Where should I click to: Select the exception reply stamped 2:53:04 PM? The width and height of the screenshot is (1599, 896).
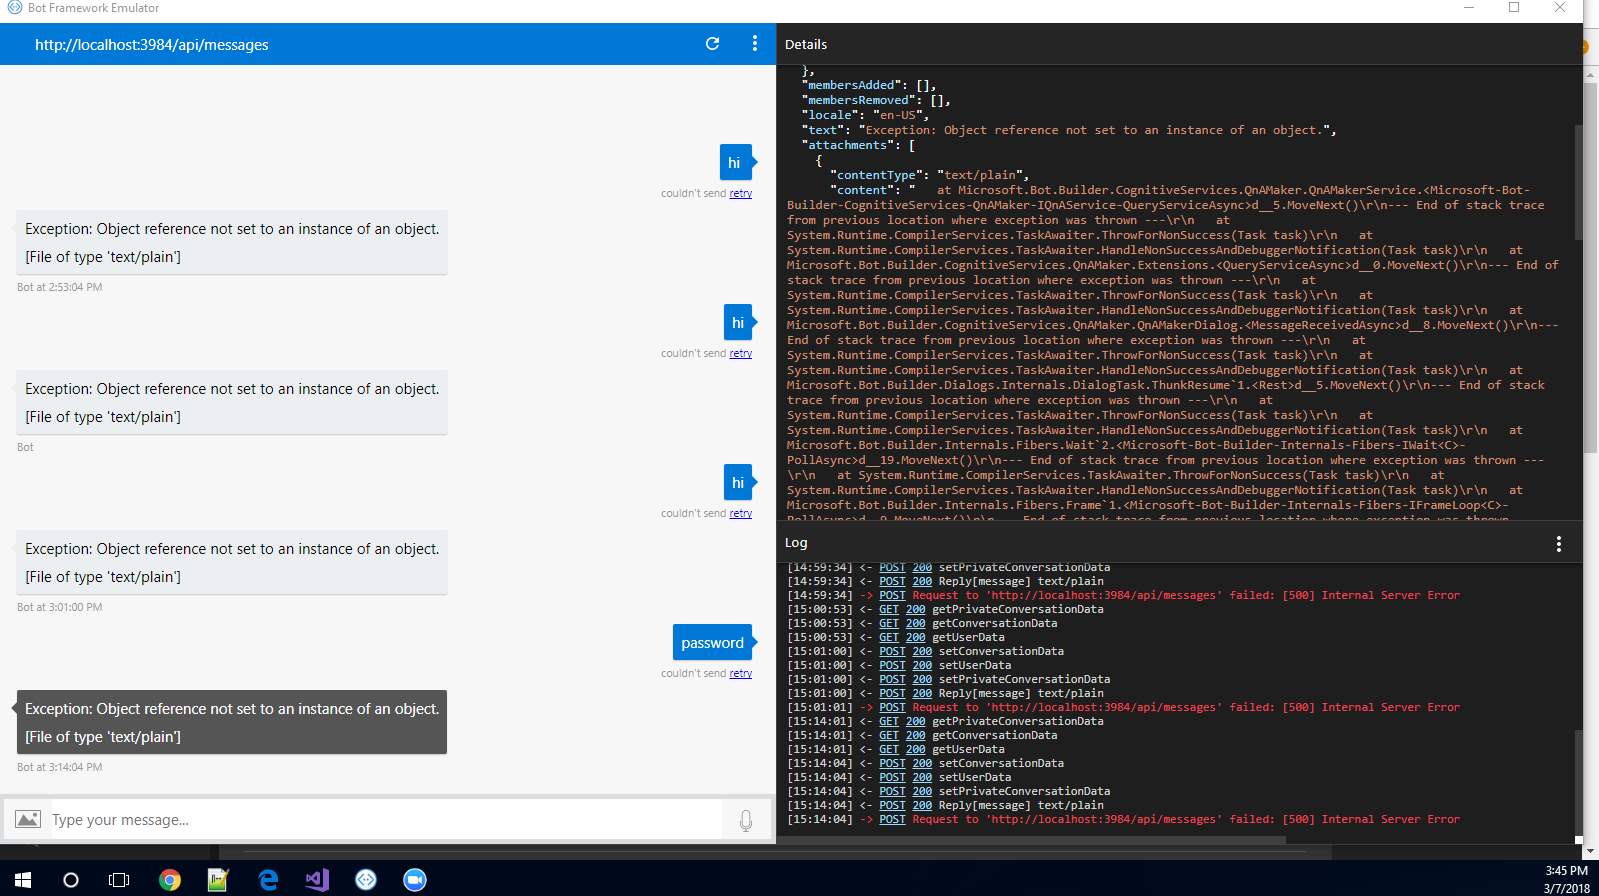point(232,242)
